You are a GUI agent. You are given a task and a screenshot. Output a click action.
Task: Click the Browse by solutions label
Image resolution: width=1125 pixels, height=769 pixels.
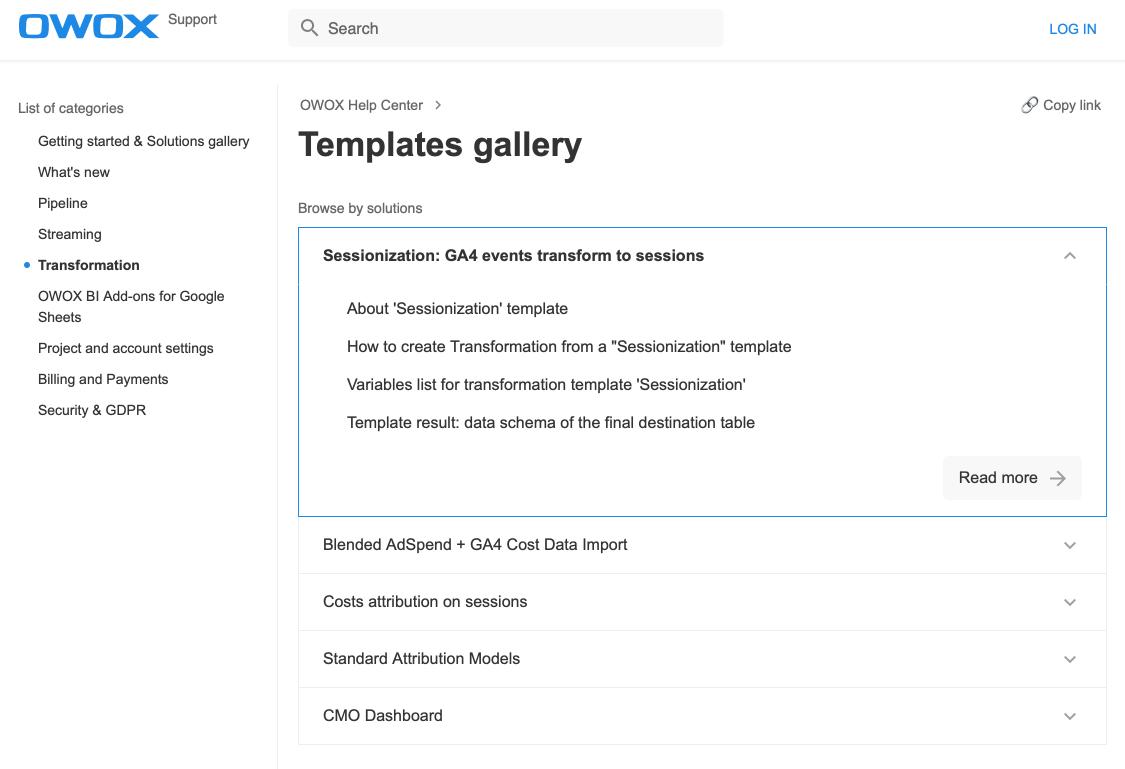pyautogui.click(x=360, y=208)
